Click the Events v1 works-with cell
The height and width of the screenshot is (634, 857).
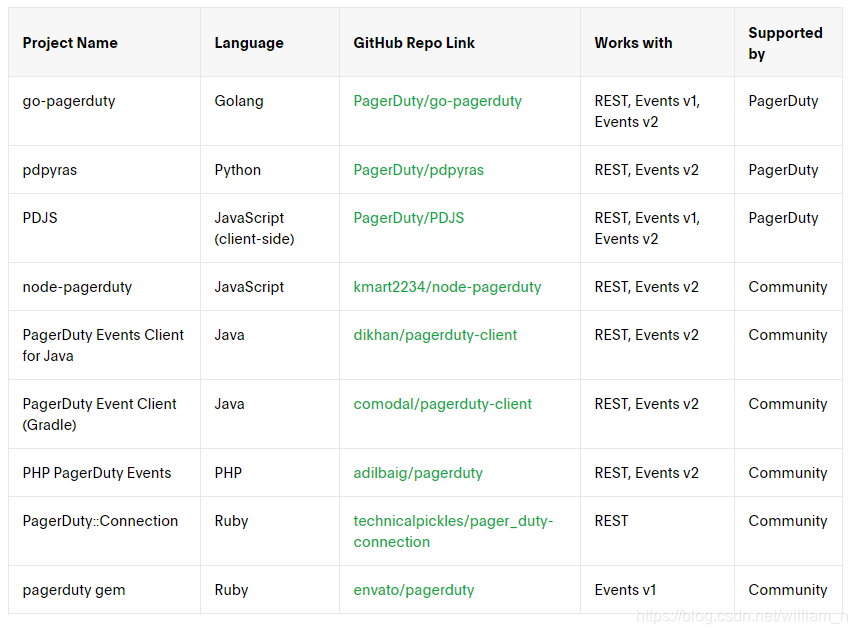tap(658, 590)
